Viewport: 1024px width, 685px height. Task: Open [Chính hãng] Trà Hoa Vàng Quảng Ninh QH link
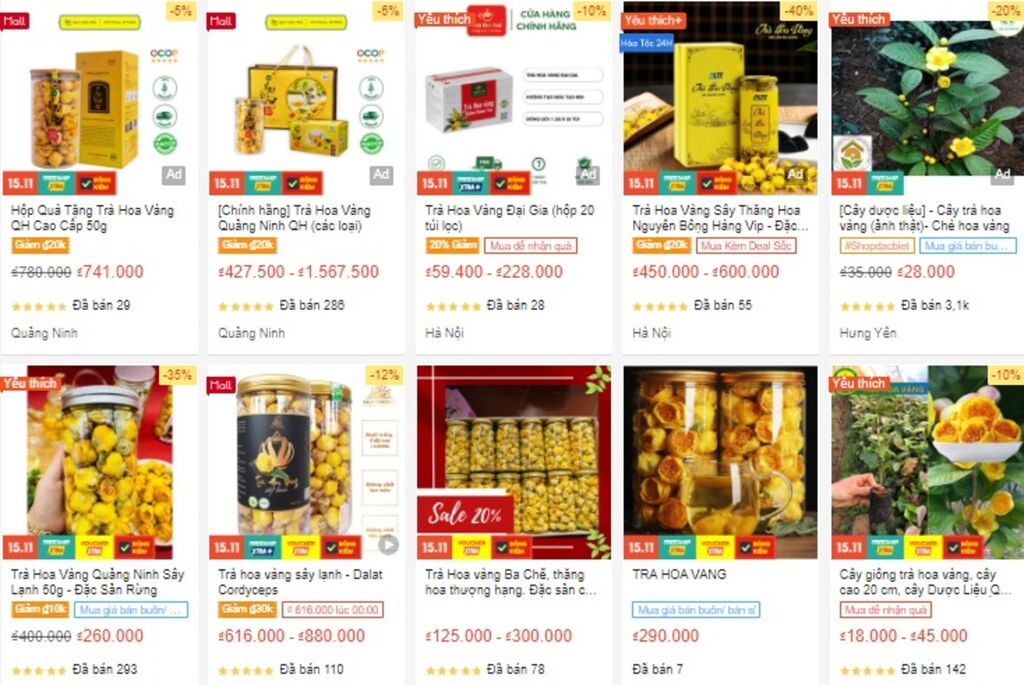(x=295, y=218)
